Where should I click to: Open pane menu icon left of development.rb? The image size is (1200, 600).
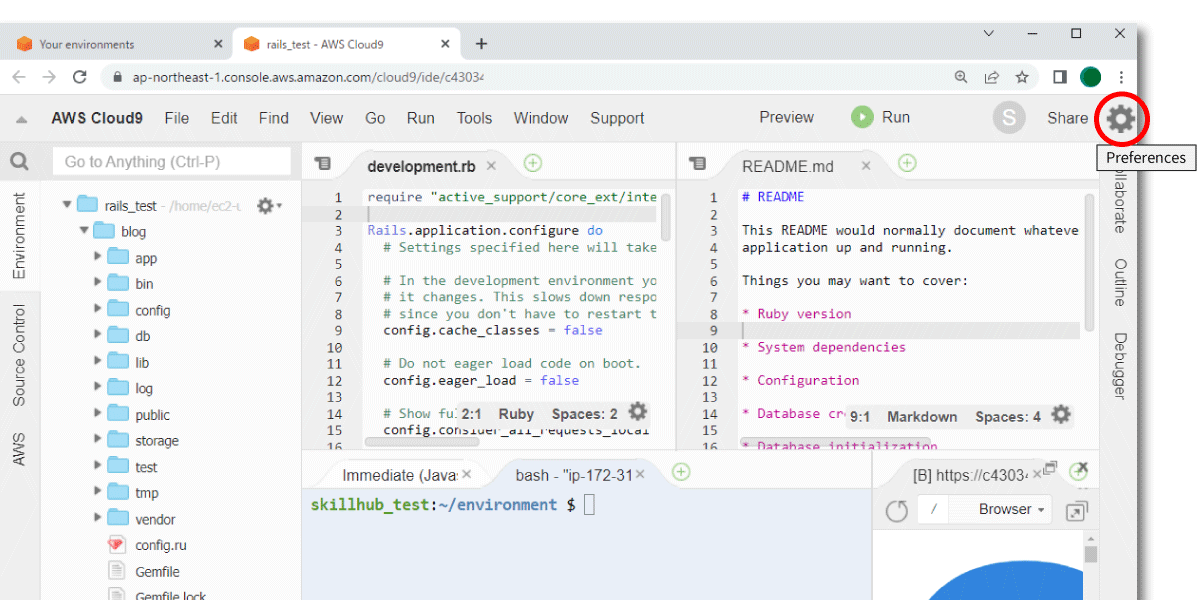(x=322, y=164)
